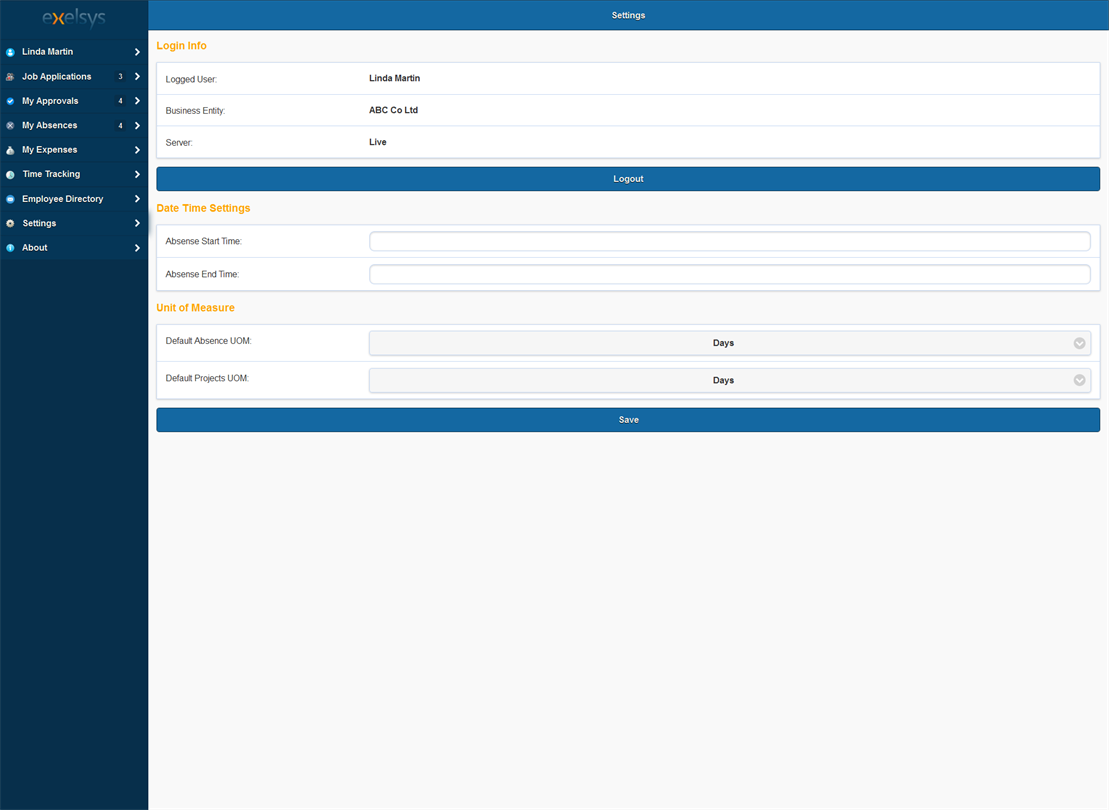1109x810 pixels.
Task: Click the Absense End Time label
Action: pos(202,274)
